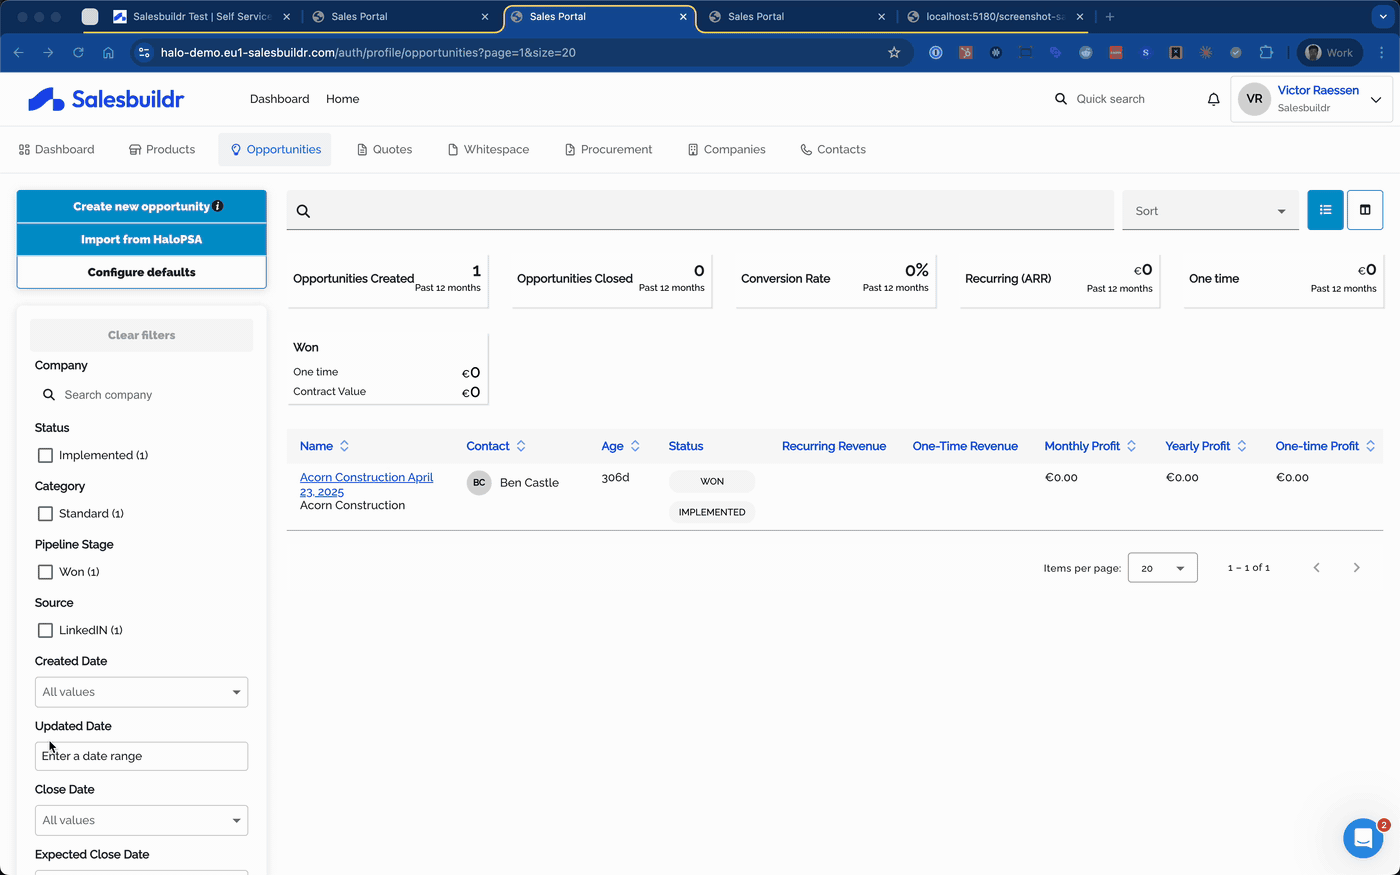The image size is (1400, 875).
Task: Reload the browser page
Action: [x=78, y=53]
